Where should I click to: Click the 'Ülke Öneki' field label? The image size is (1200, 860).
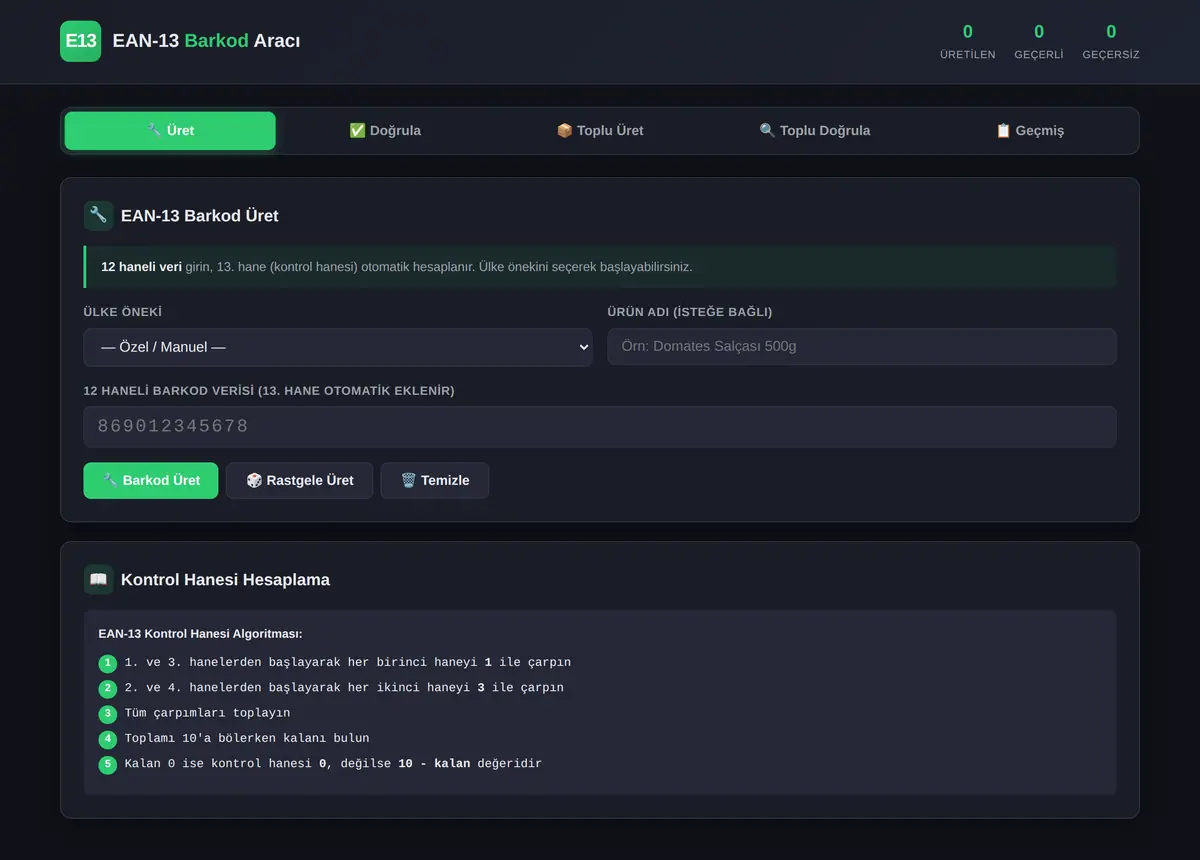point(123,312)
